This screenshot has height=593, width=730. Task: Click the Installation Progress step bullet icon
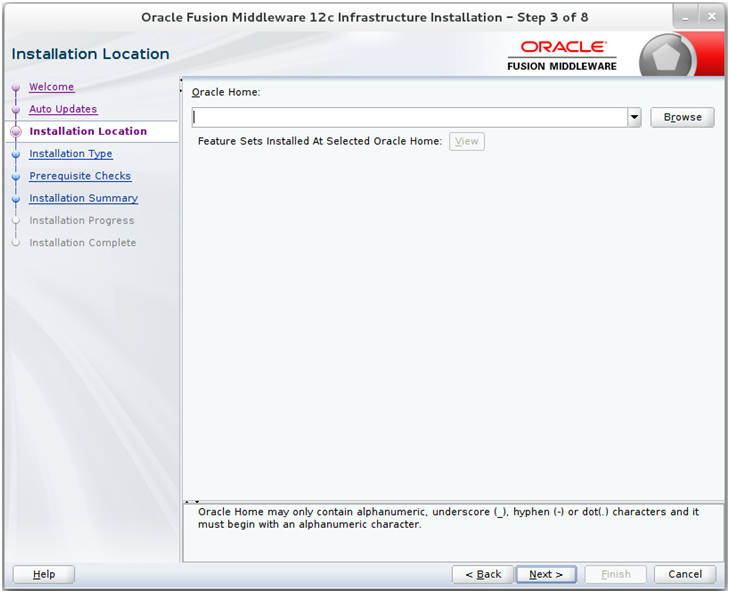click(x=16, y=221)
